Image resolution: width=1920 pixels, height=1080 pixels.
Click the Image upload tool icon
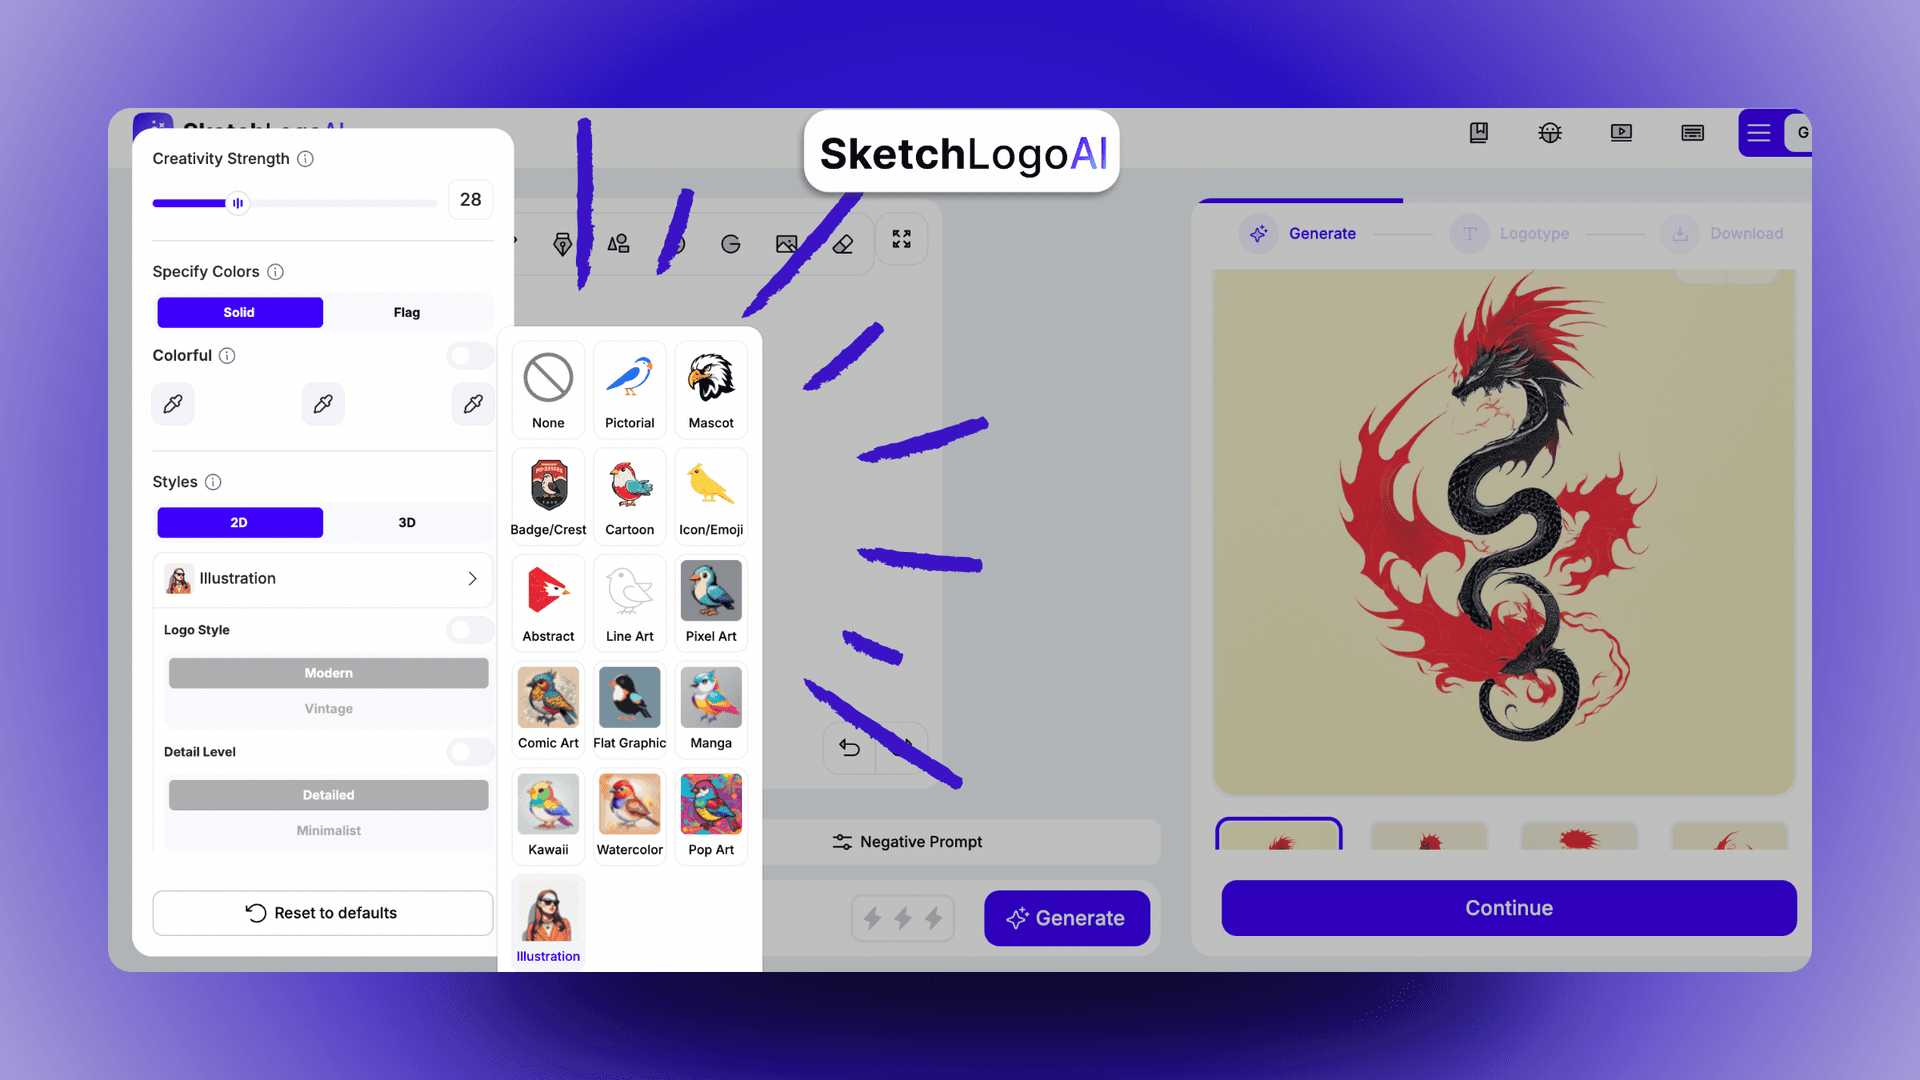pyautogui.click(x=787, y=243)
